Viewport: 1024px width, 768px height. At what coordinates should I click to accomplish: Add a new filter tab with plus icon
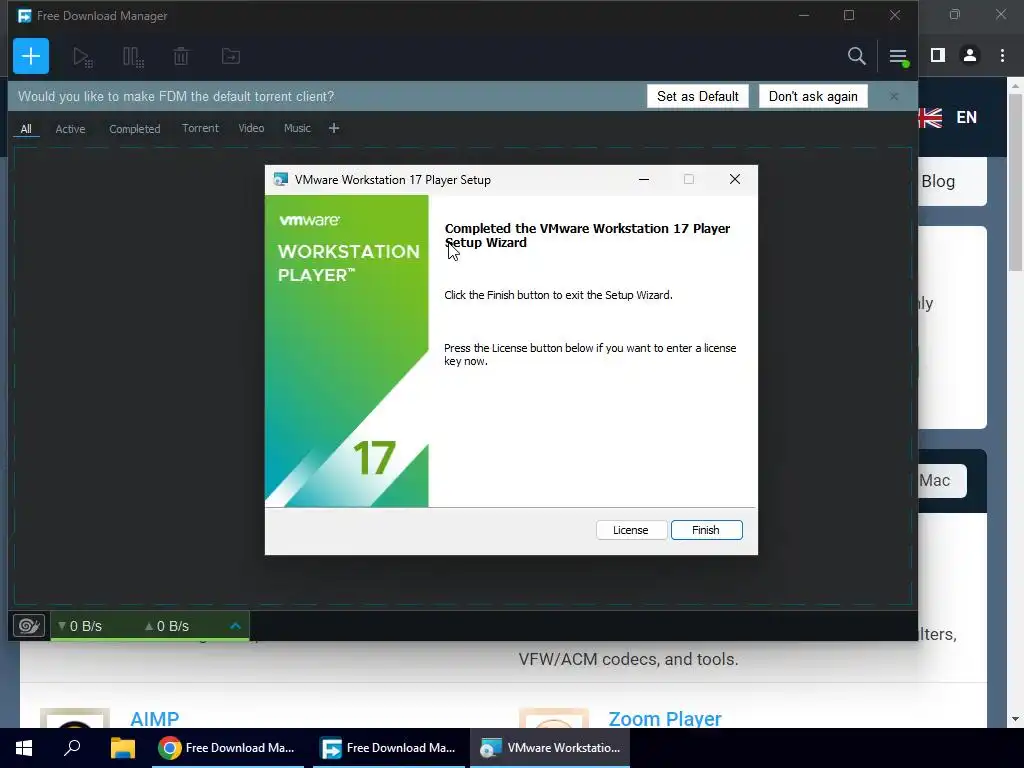(x=334, y=128)
